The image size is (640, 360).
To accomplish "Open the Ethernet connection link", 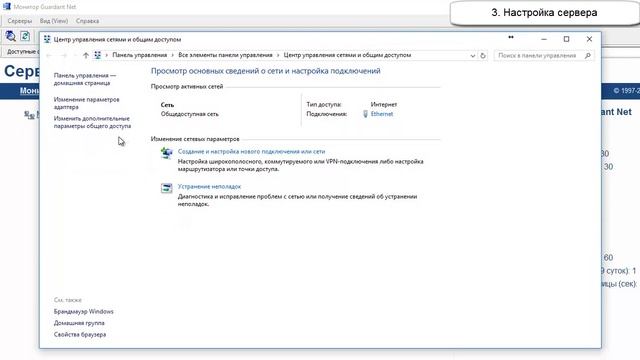I will [x=382, y=114].
